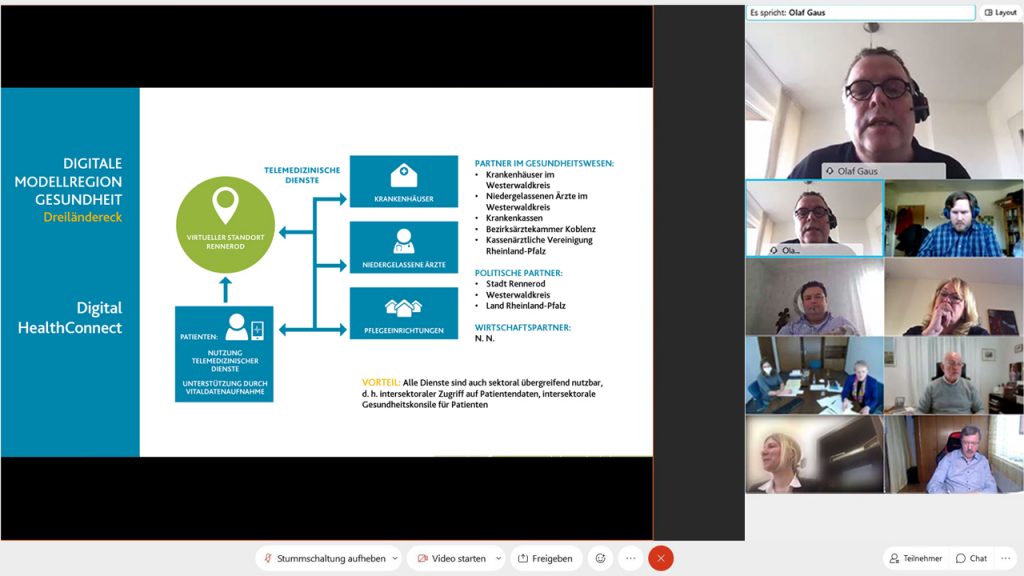Select thumbnail of man in red chair
Viewport: 1024px width, 576px height.
[954, 455]
